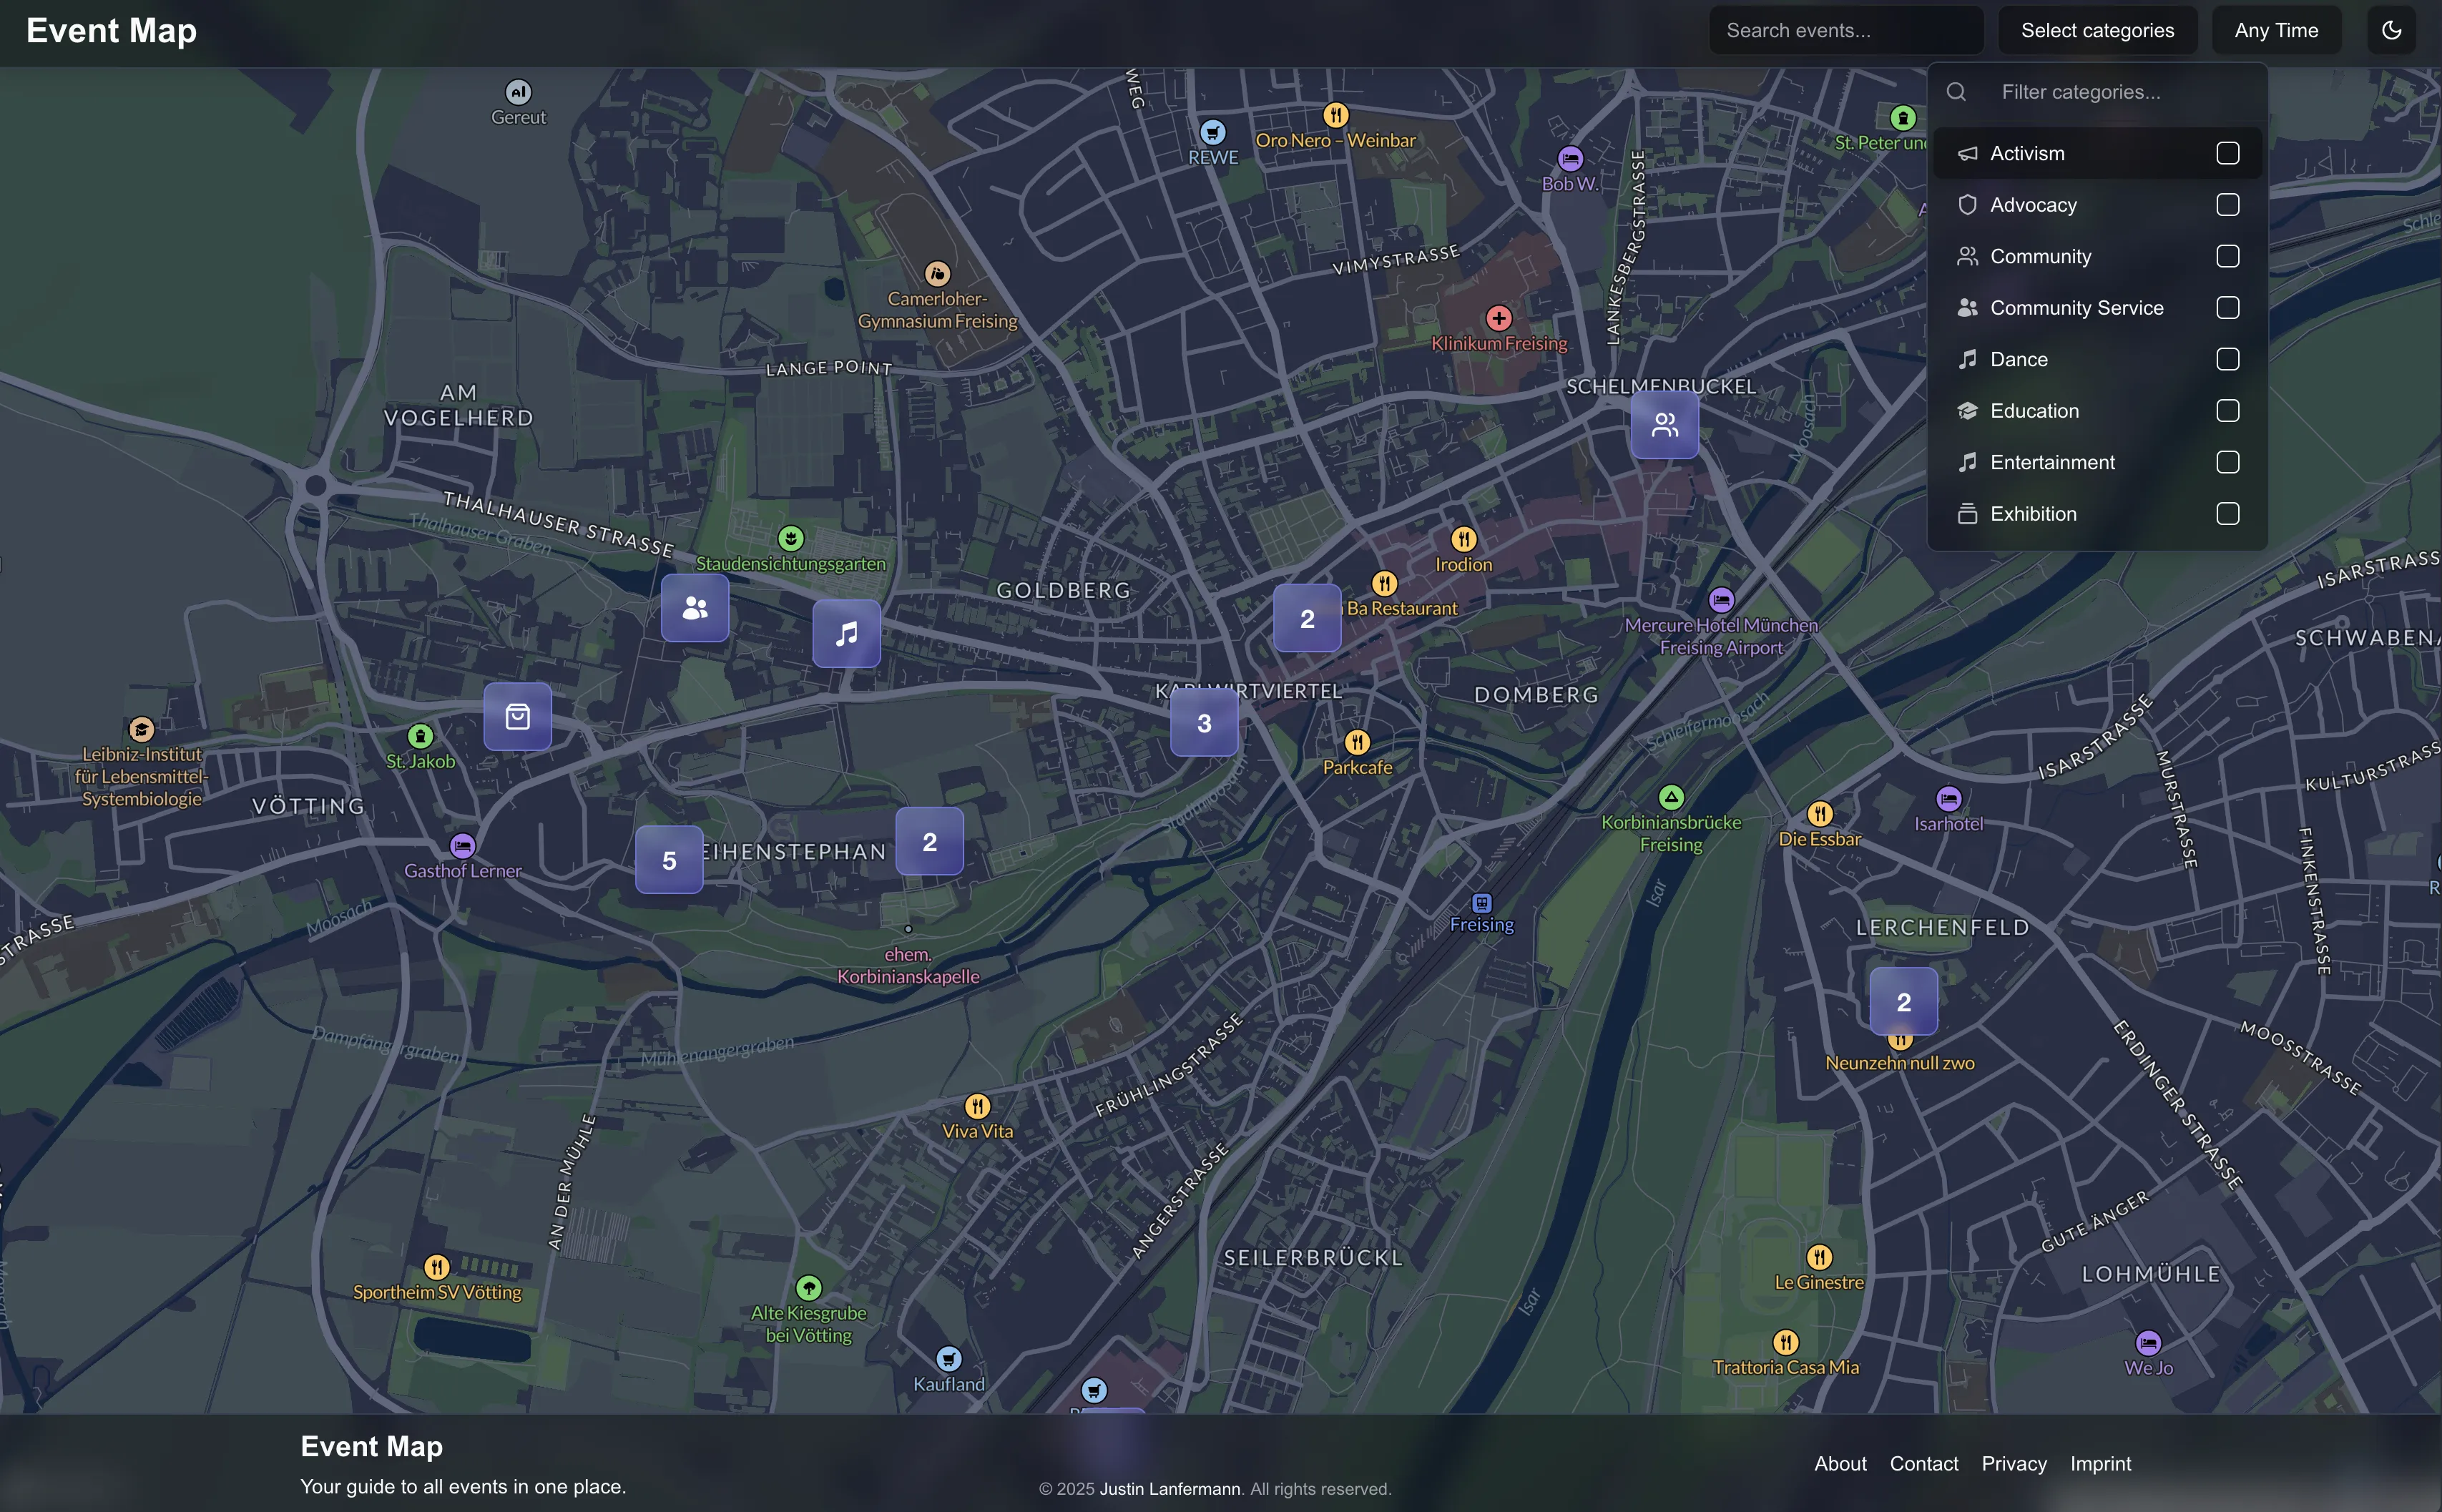The width and height of the screenshot is (2442, 1512).
Task: Expand the cluster marker labeled 3
Action: click(1204, 723)
